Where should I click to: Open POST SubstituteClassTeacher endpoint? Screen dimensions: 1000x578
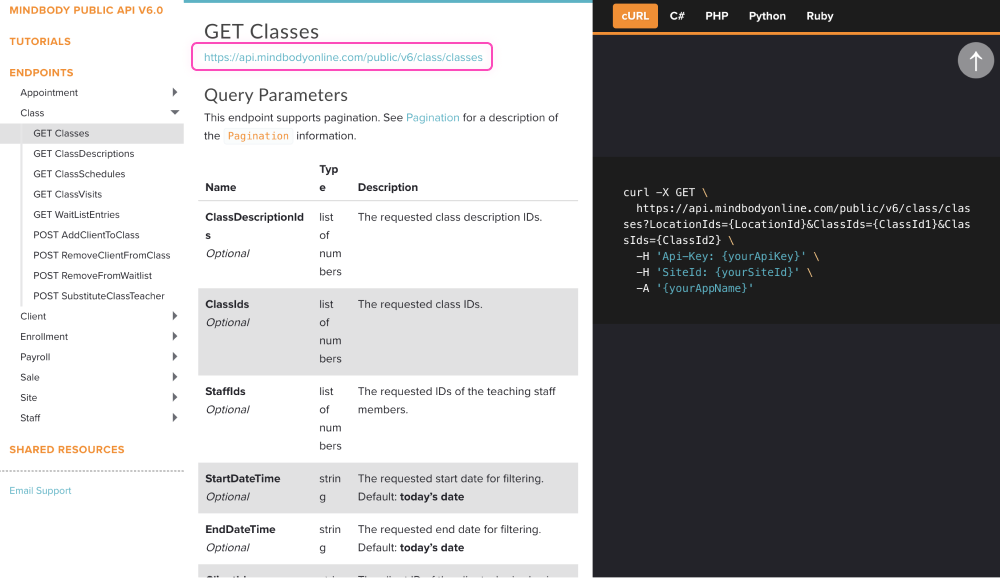(98, 296)
